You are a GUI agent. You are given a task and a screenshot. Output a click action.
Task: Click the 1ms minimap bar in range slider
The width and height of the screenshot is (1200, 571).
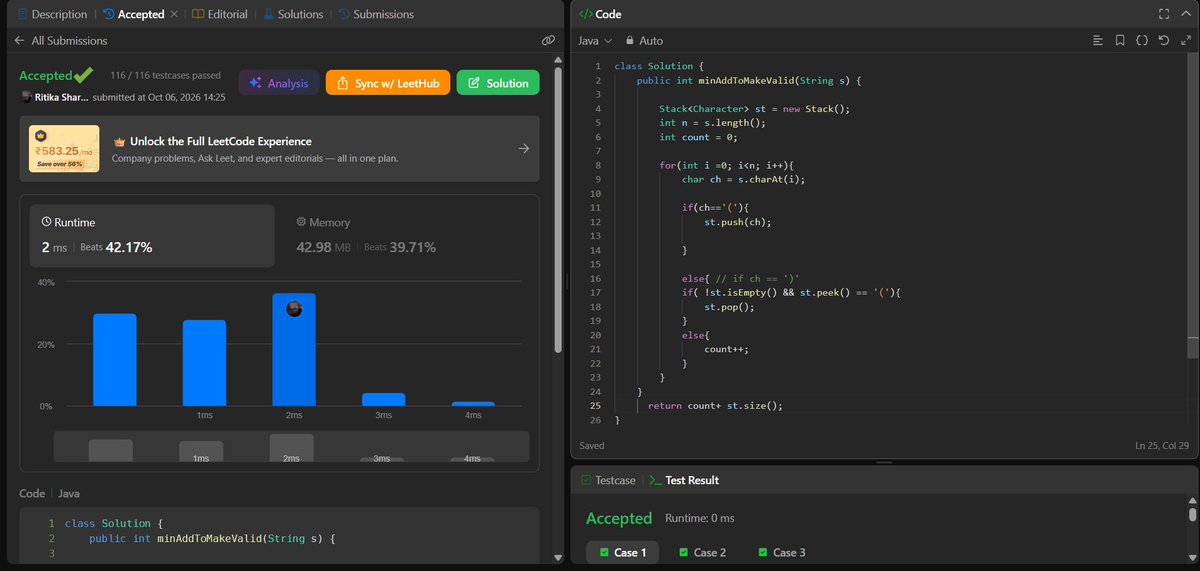(201, 452)
